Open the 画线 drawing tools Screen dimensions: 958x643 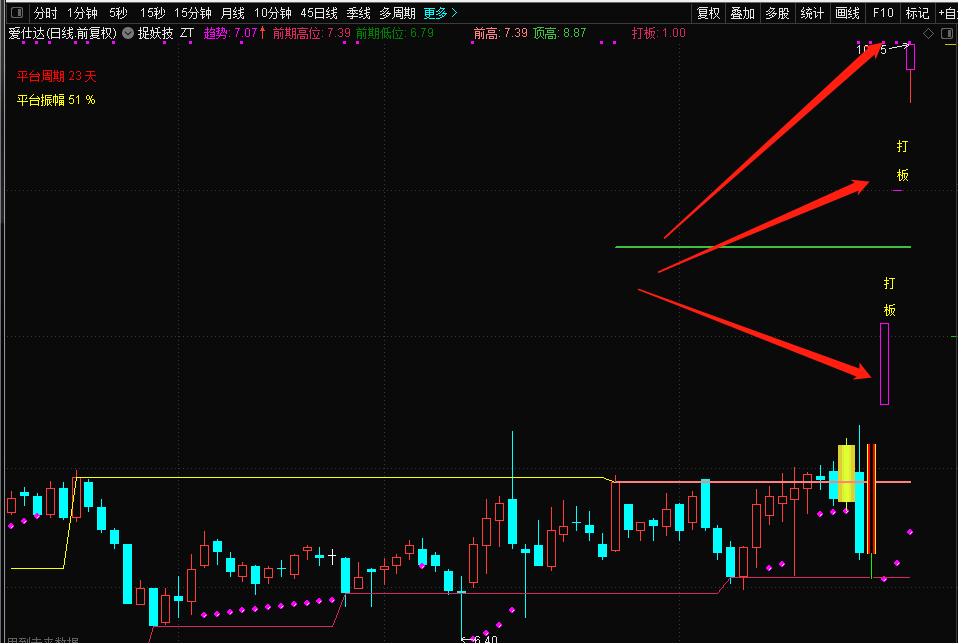coord(847,13)
